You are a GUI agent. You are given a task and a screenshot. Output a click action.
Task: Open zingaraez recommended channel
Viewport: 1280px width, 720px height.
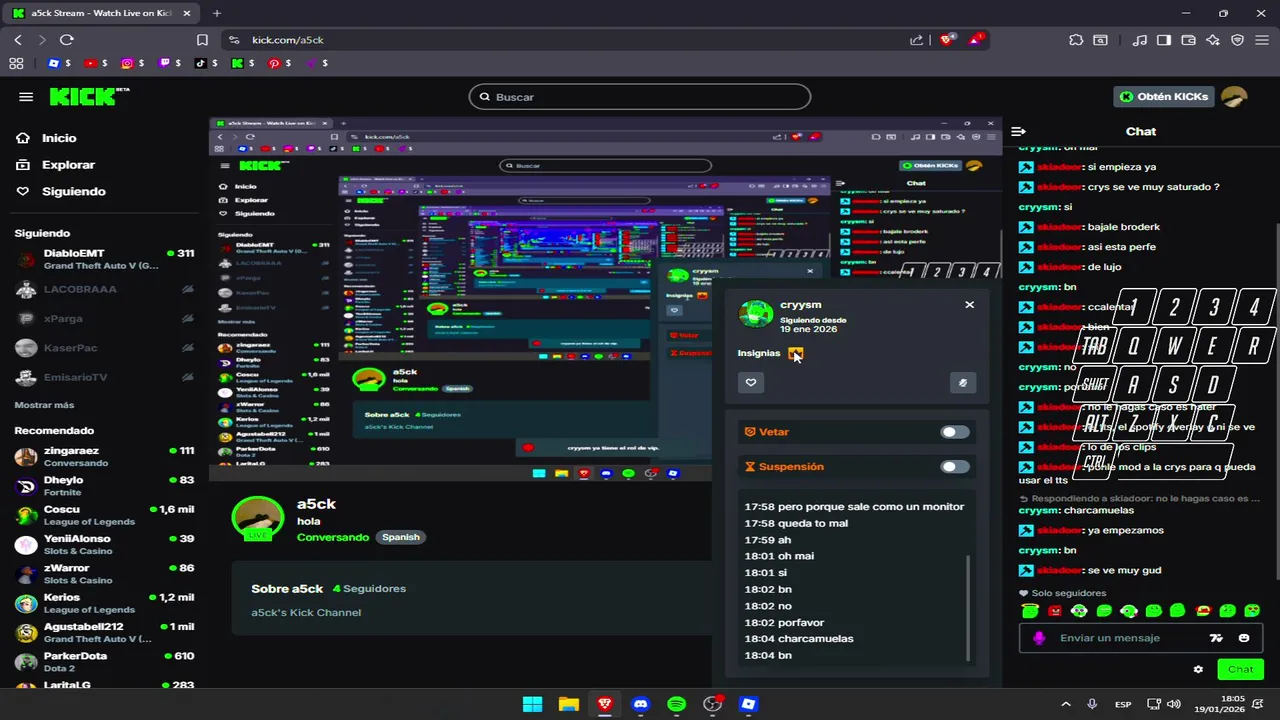click(x=104, y=457)
